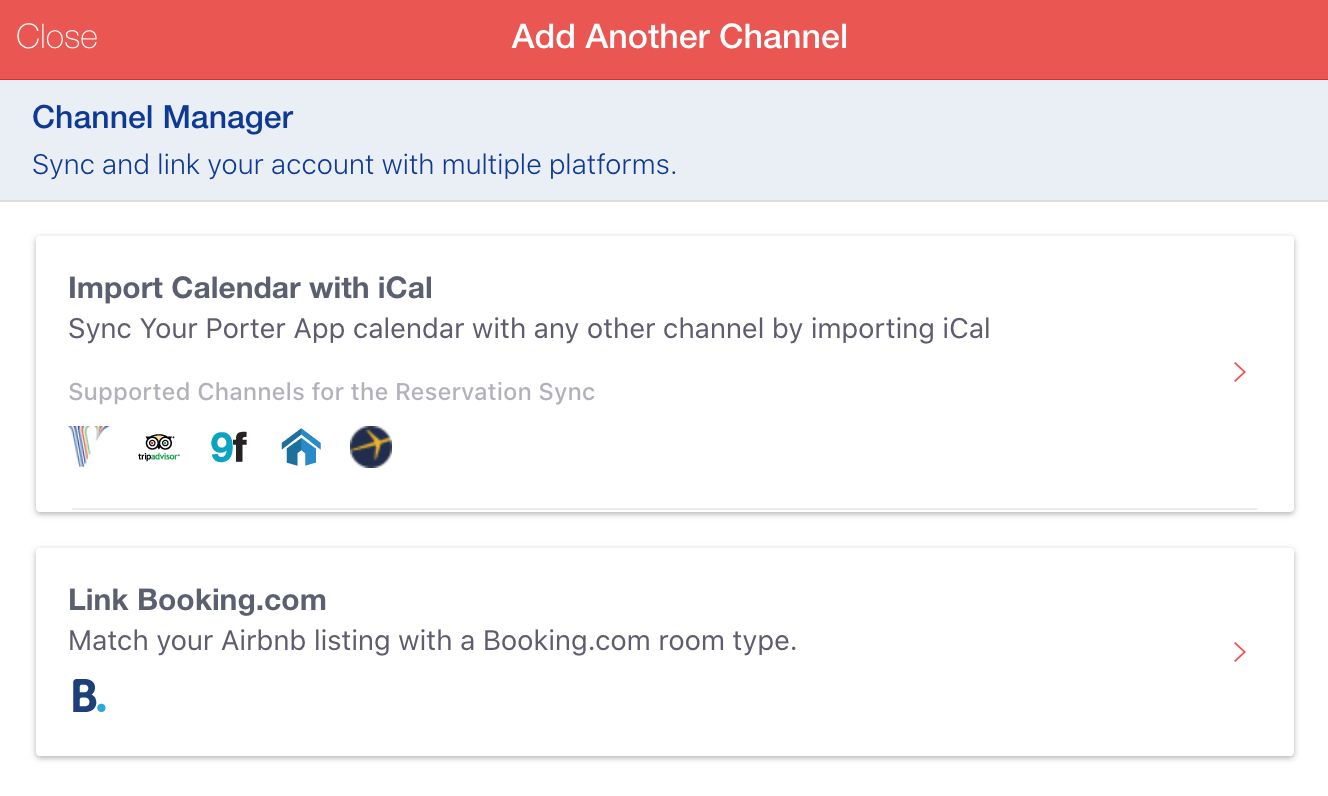The width and height of the screenshot is (1328, 796).
Task: Click the Booking.com 'B.' logo
Action: coord(89,696)
